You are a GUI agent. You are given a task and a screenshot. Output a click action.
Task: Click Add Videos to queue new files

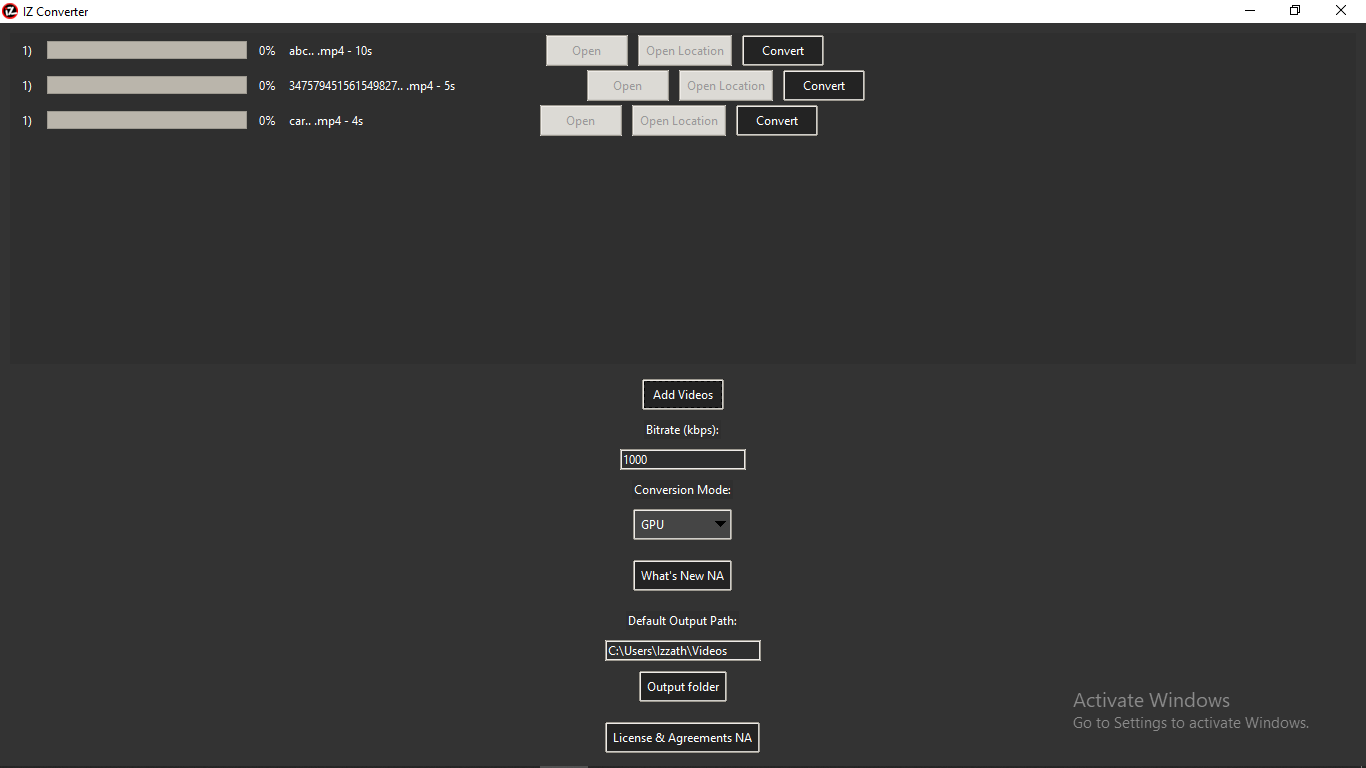coord(682,394)
